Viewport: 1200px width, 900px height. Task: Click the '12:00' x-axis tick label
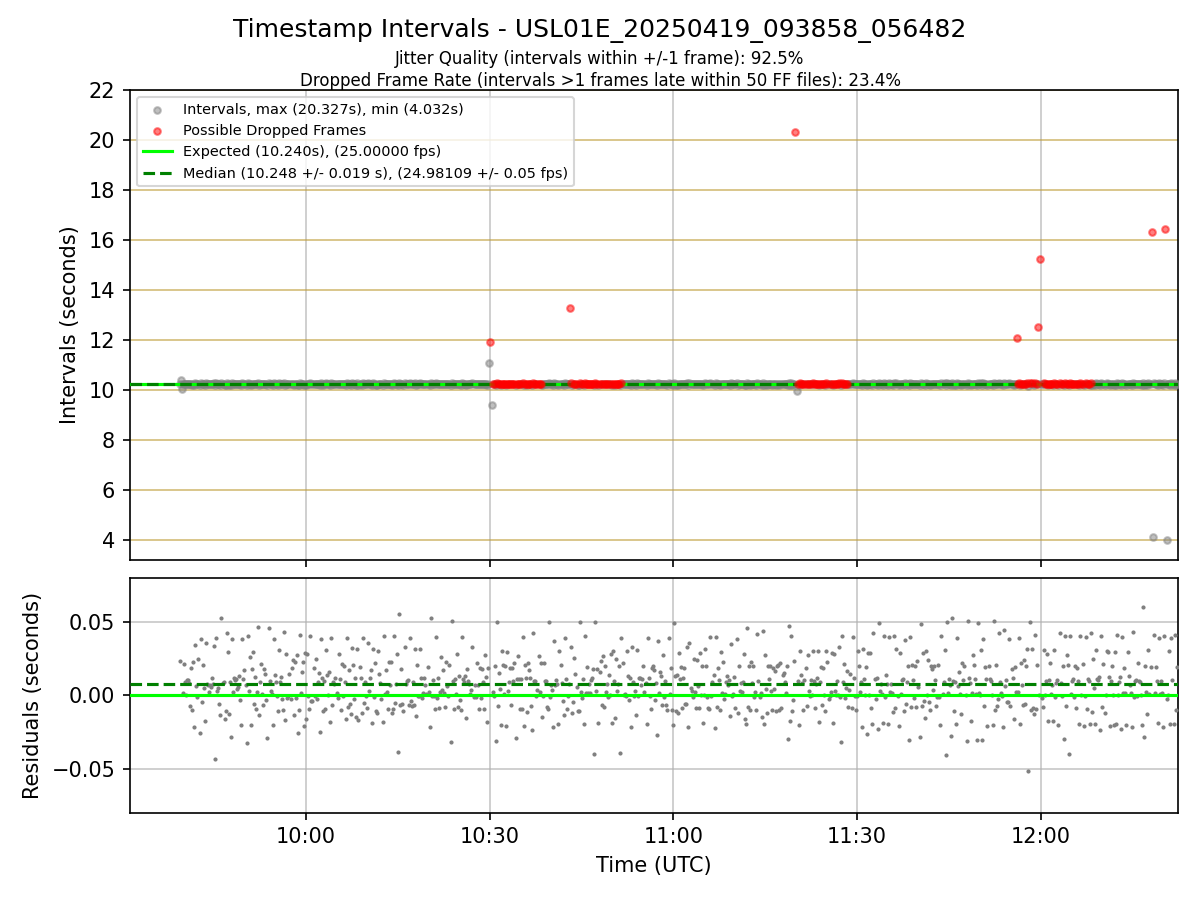click(x=1041, y=836)
